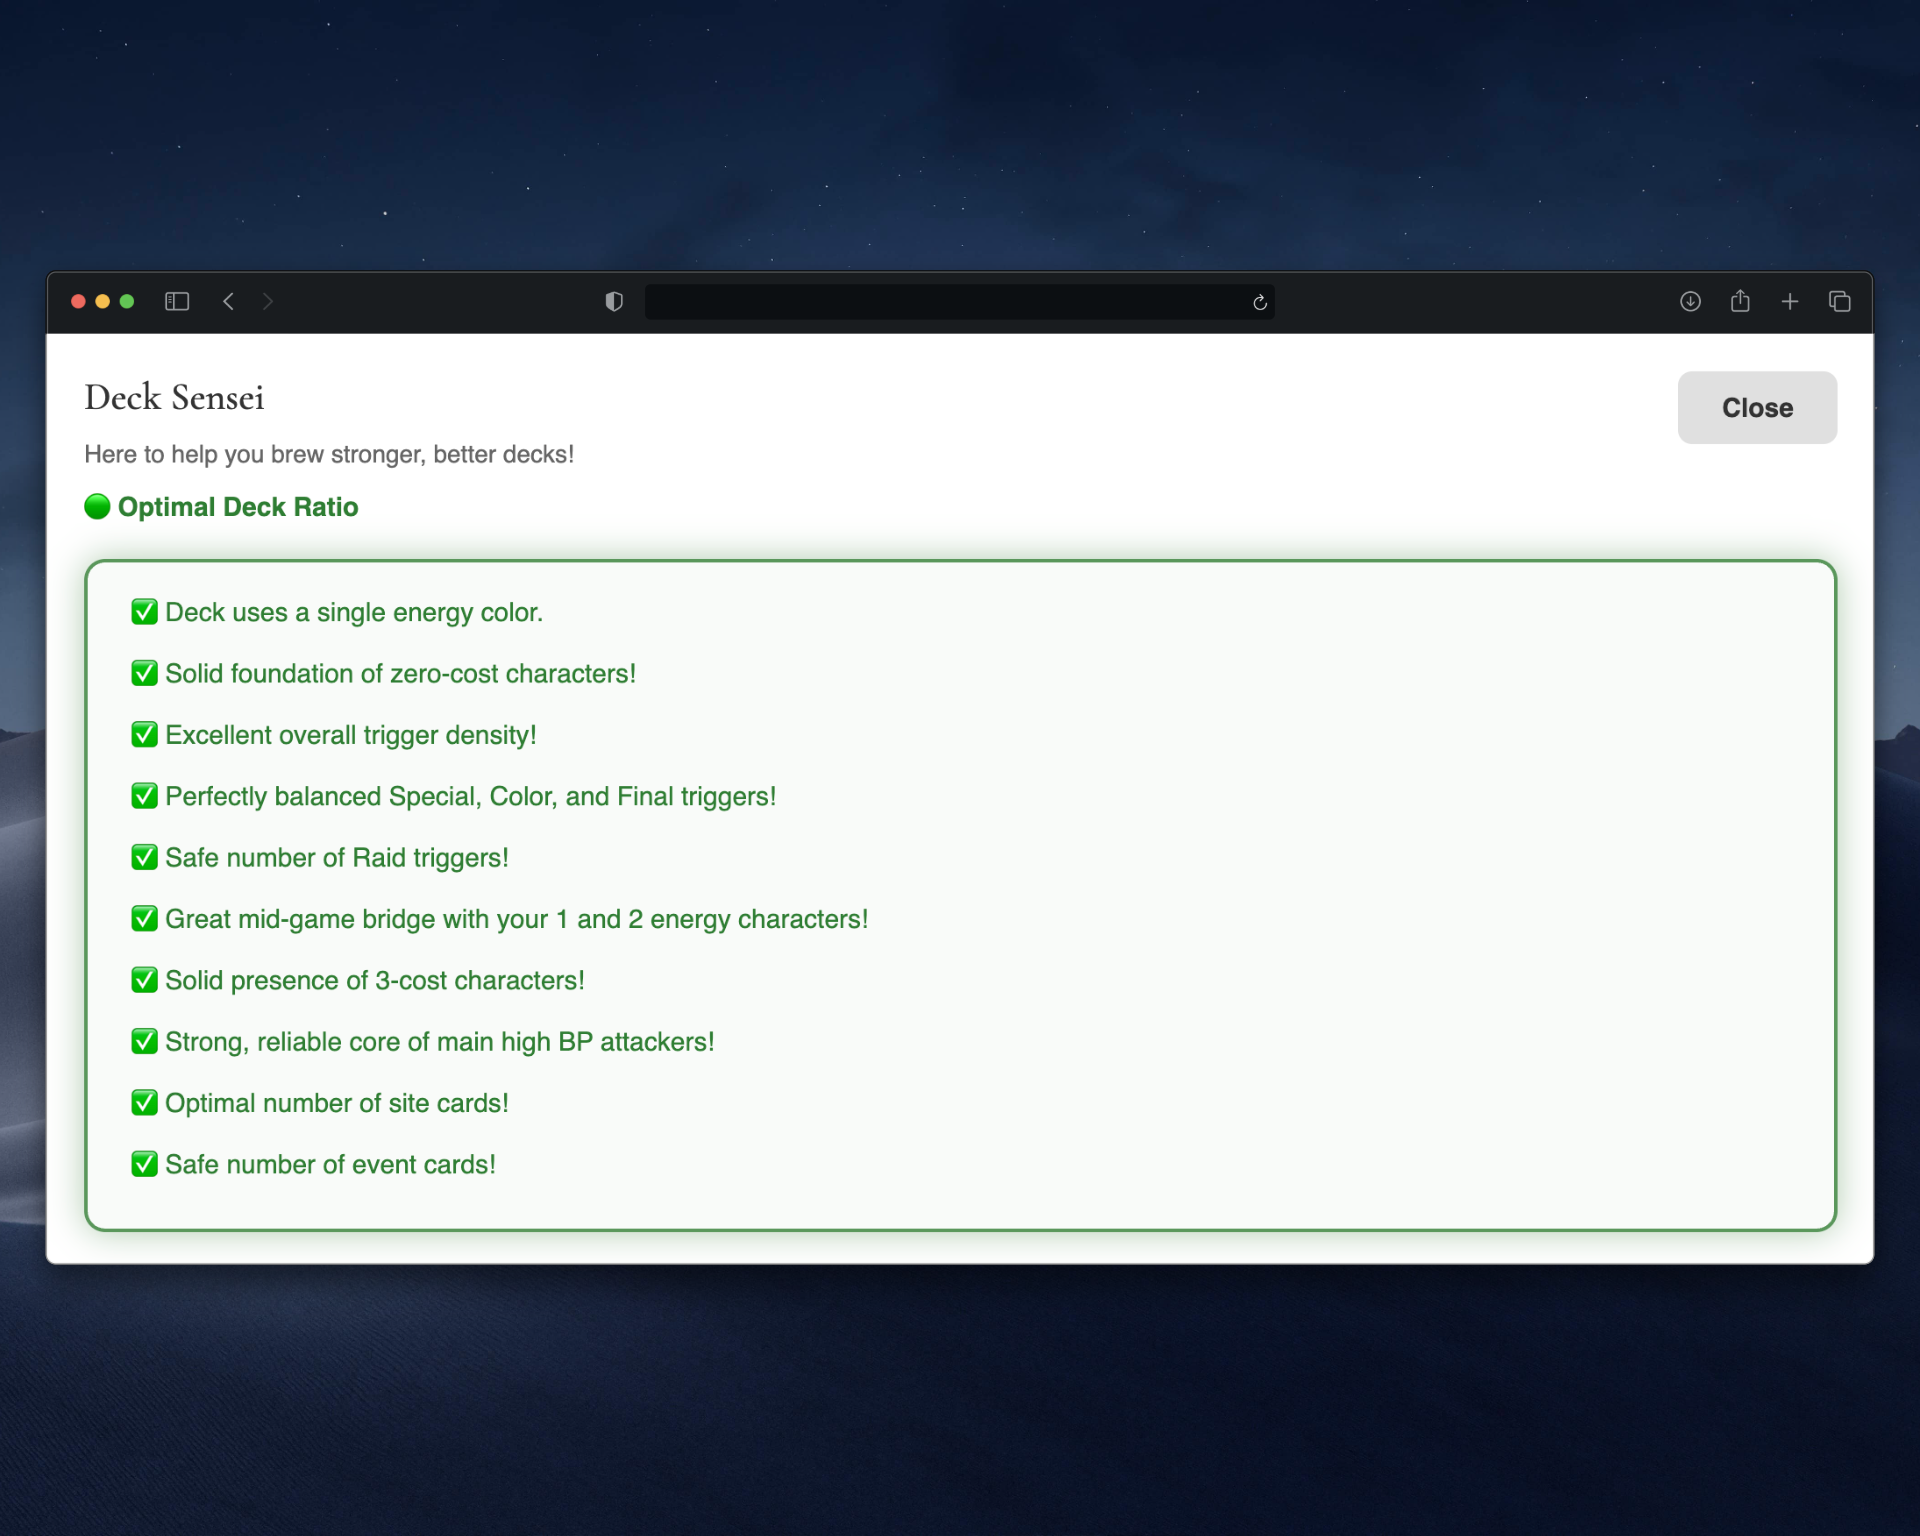Viewport: 1920px width, 1536px height.
Task: Click the check mark beside single energy color
Action: pyautogui.click(x=144, y=612)
